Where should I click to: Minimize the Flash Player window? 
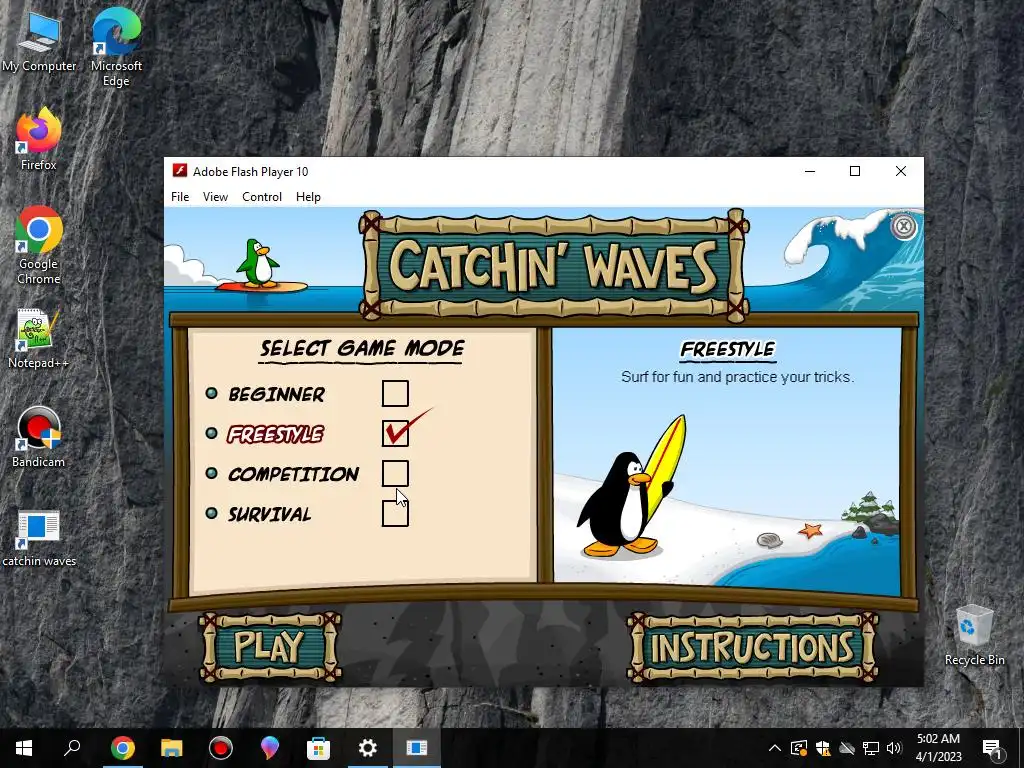810,171
